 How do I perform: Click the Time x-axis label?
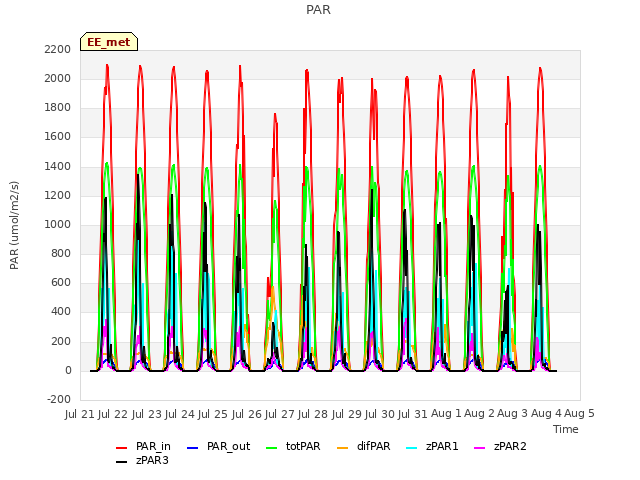point(566,429)
